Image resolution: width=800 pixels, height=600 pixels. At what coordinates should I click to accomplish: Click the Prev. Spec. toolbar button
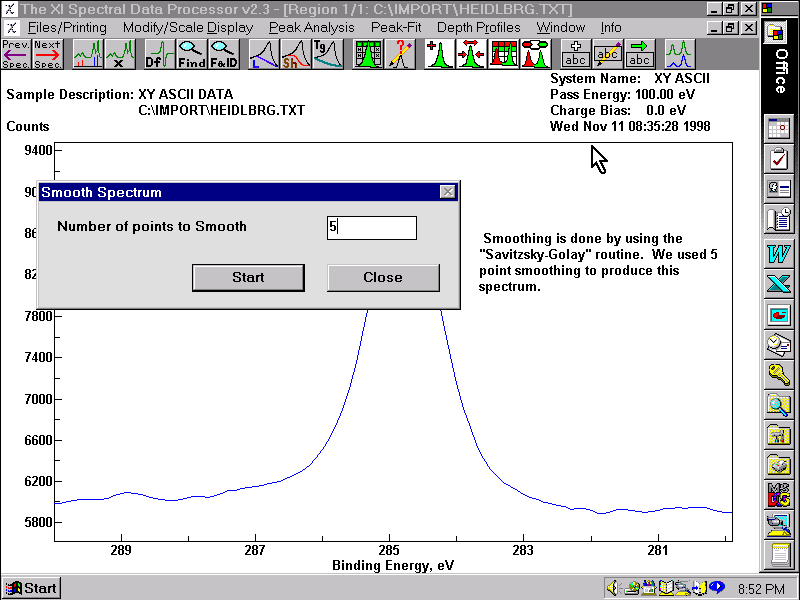(x=15, y=53)
